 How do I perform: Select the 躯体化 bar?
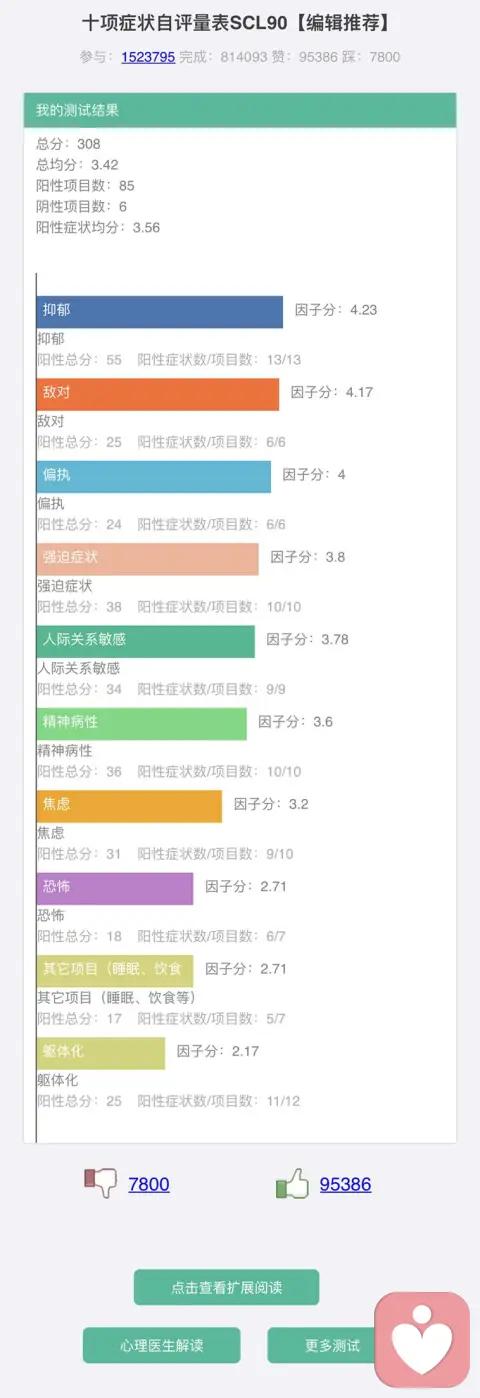pos(101,1053)
